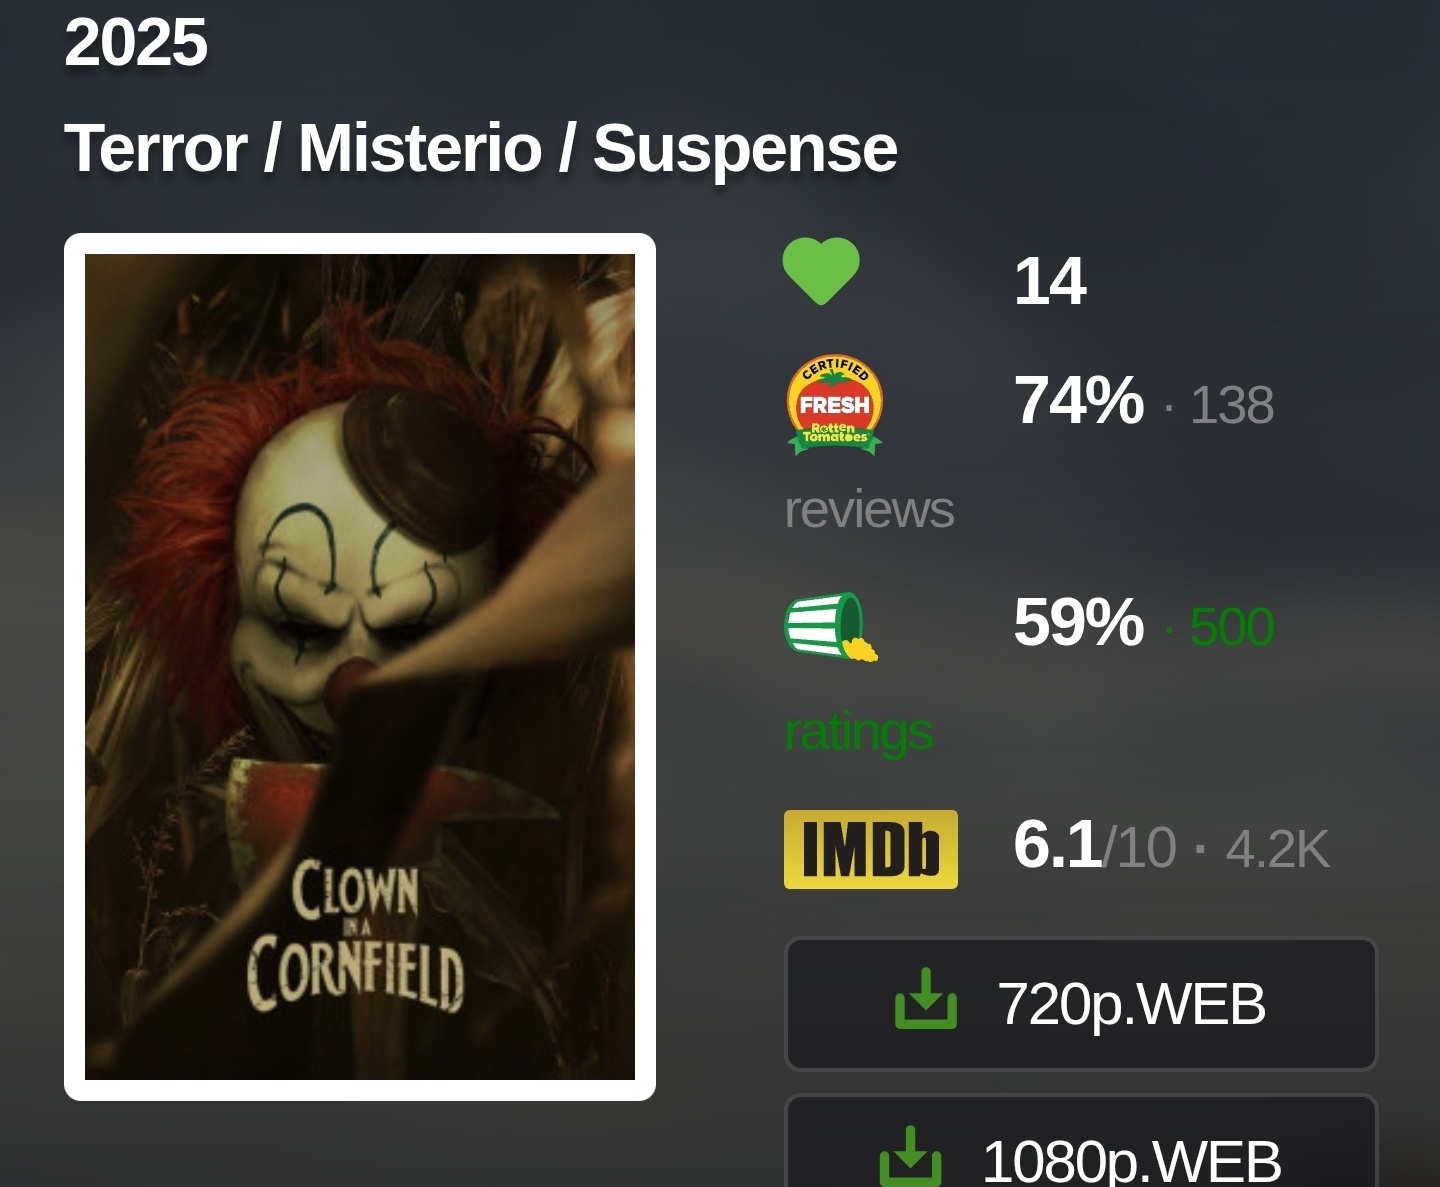Click the 6.1/10 IMDb rating
The height and width of the screenshot is (1187, 1440).
coord(1095,846)
